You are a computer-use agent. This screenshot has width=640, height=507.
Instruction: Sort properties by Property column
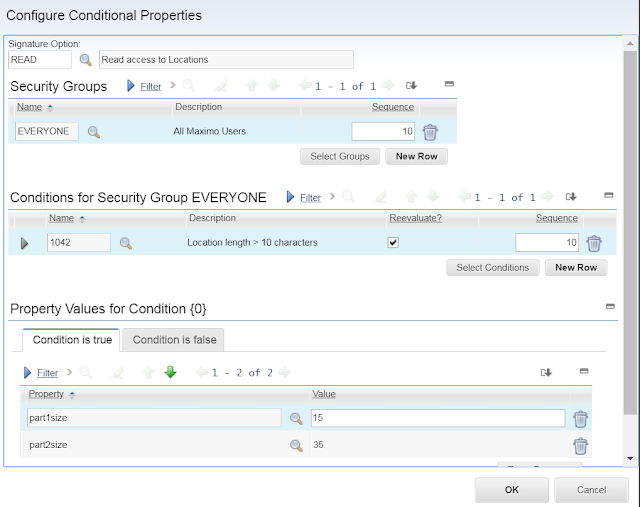46,394
